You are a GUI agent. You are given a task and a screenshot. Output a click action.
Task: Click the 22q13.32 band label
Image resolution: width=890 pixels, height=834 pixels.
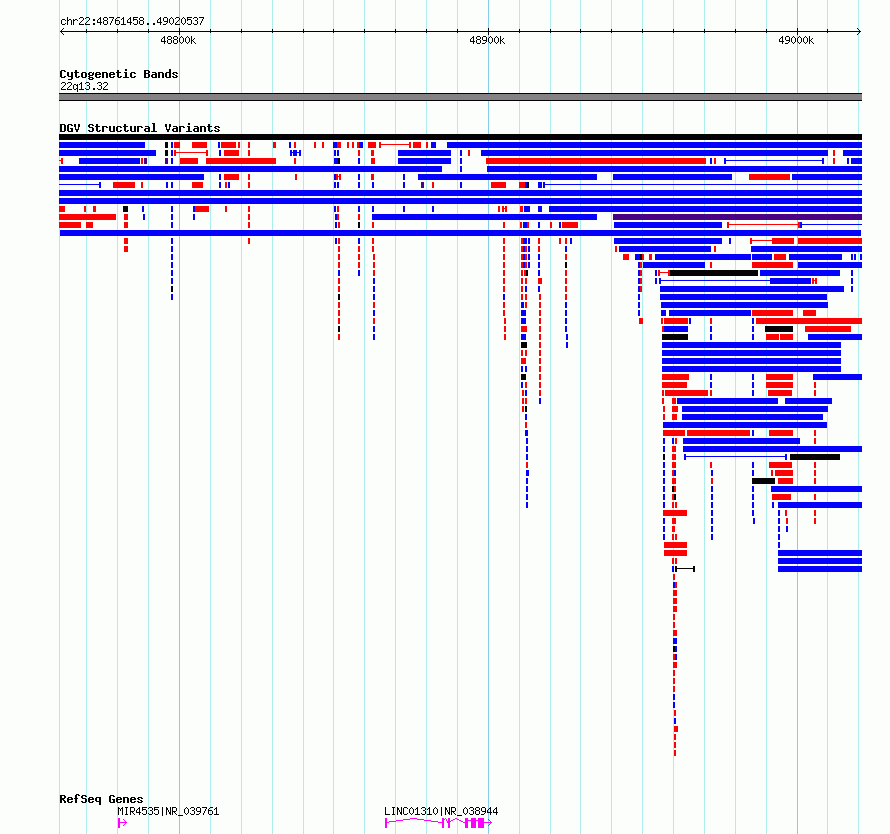84,86
